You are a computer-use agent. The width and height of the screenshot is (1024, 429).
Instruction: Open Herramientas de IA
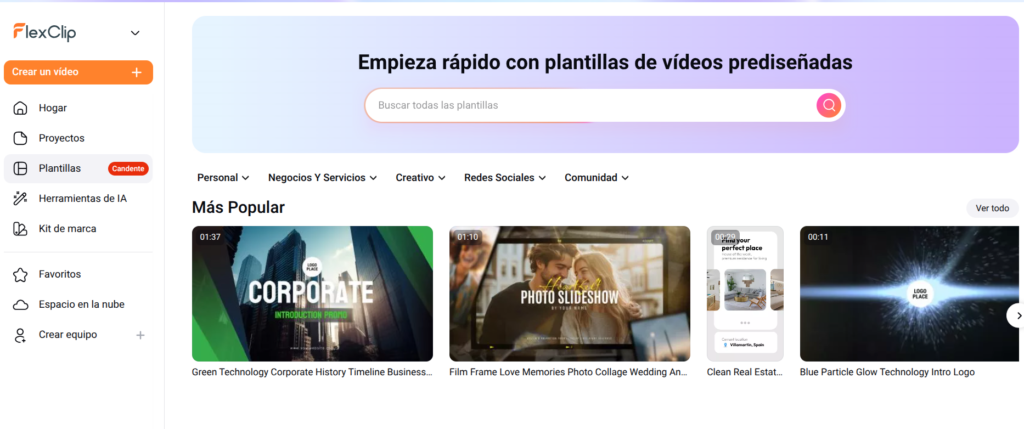pos(78,199)
